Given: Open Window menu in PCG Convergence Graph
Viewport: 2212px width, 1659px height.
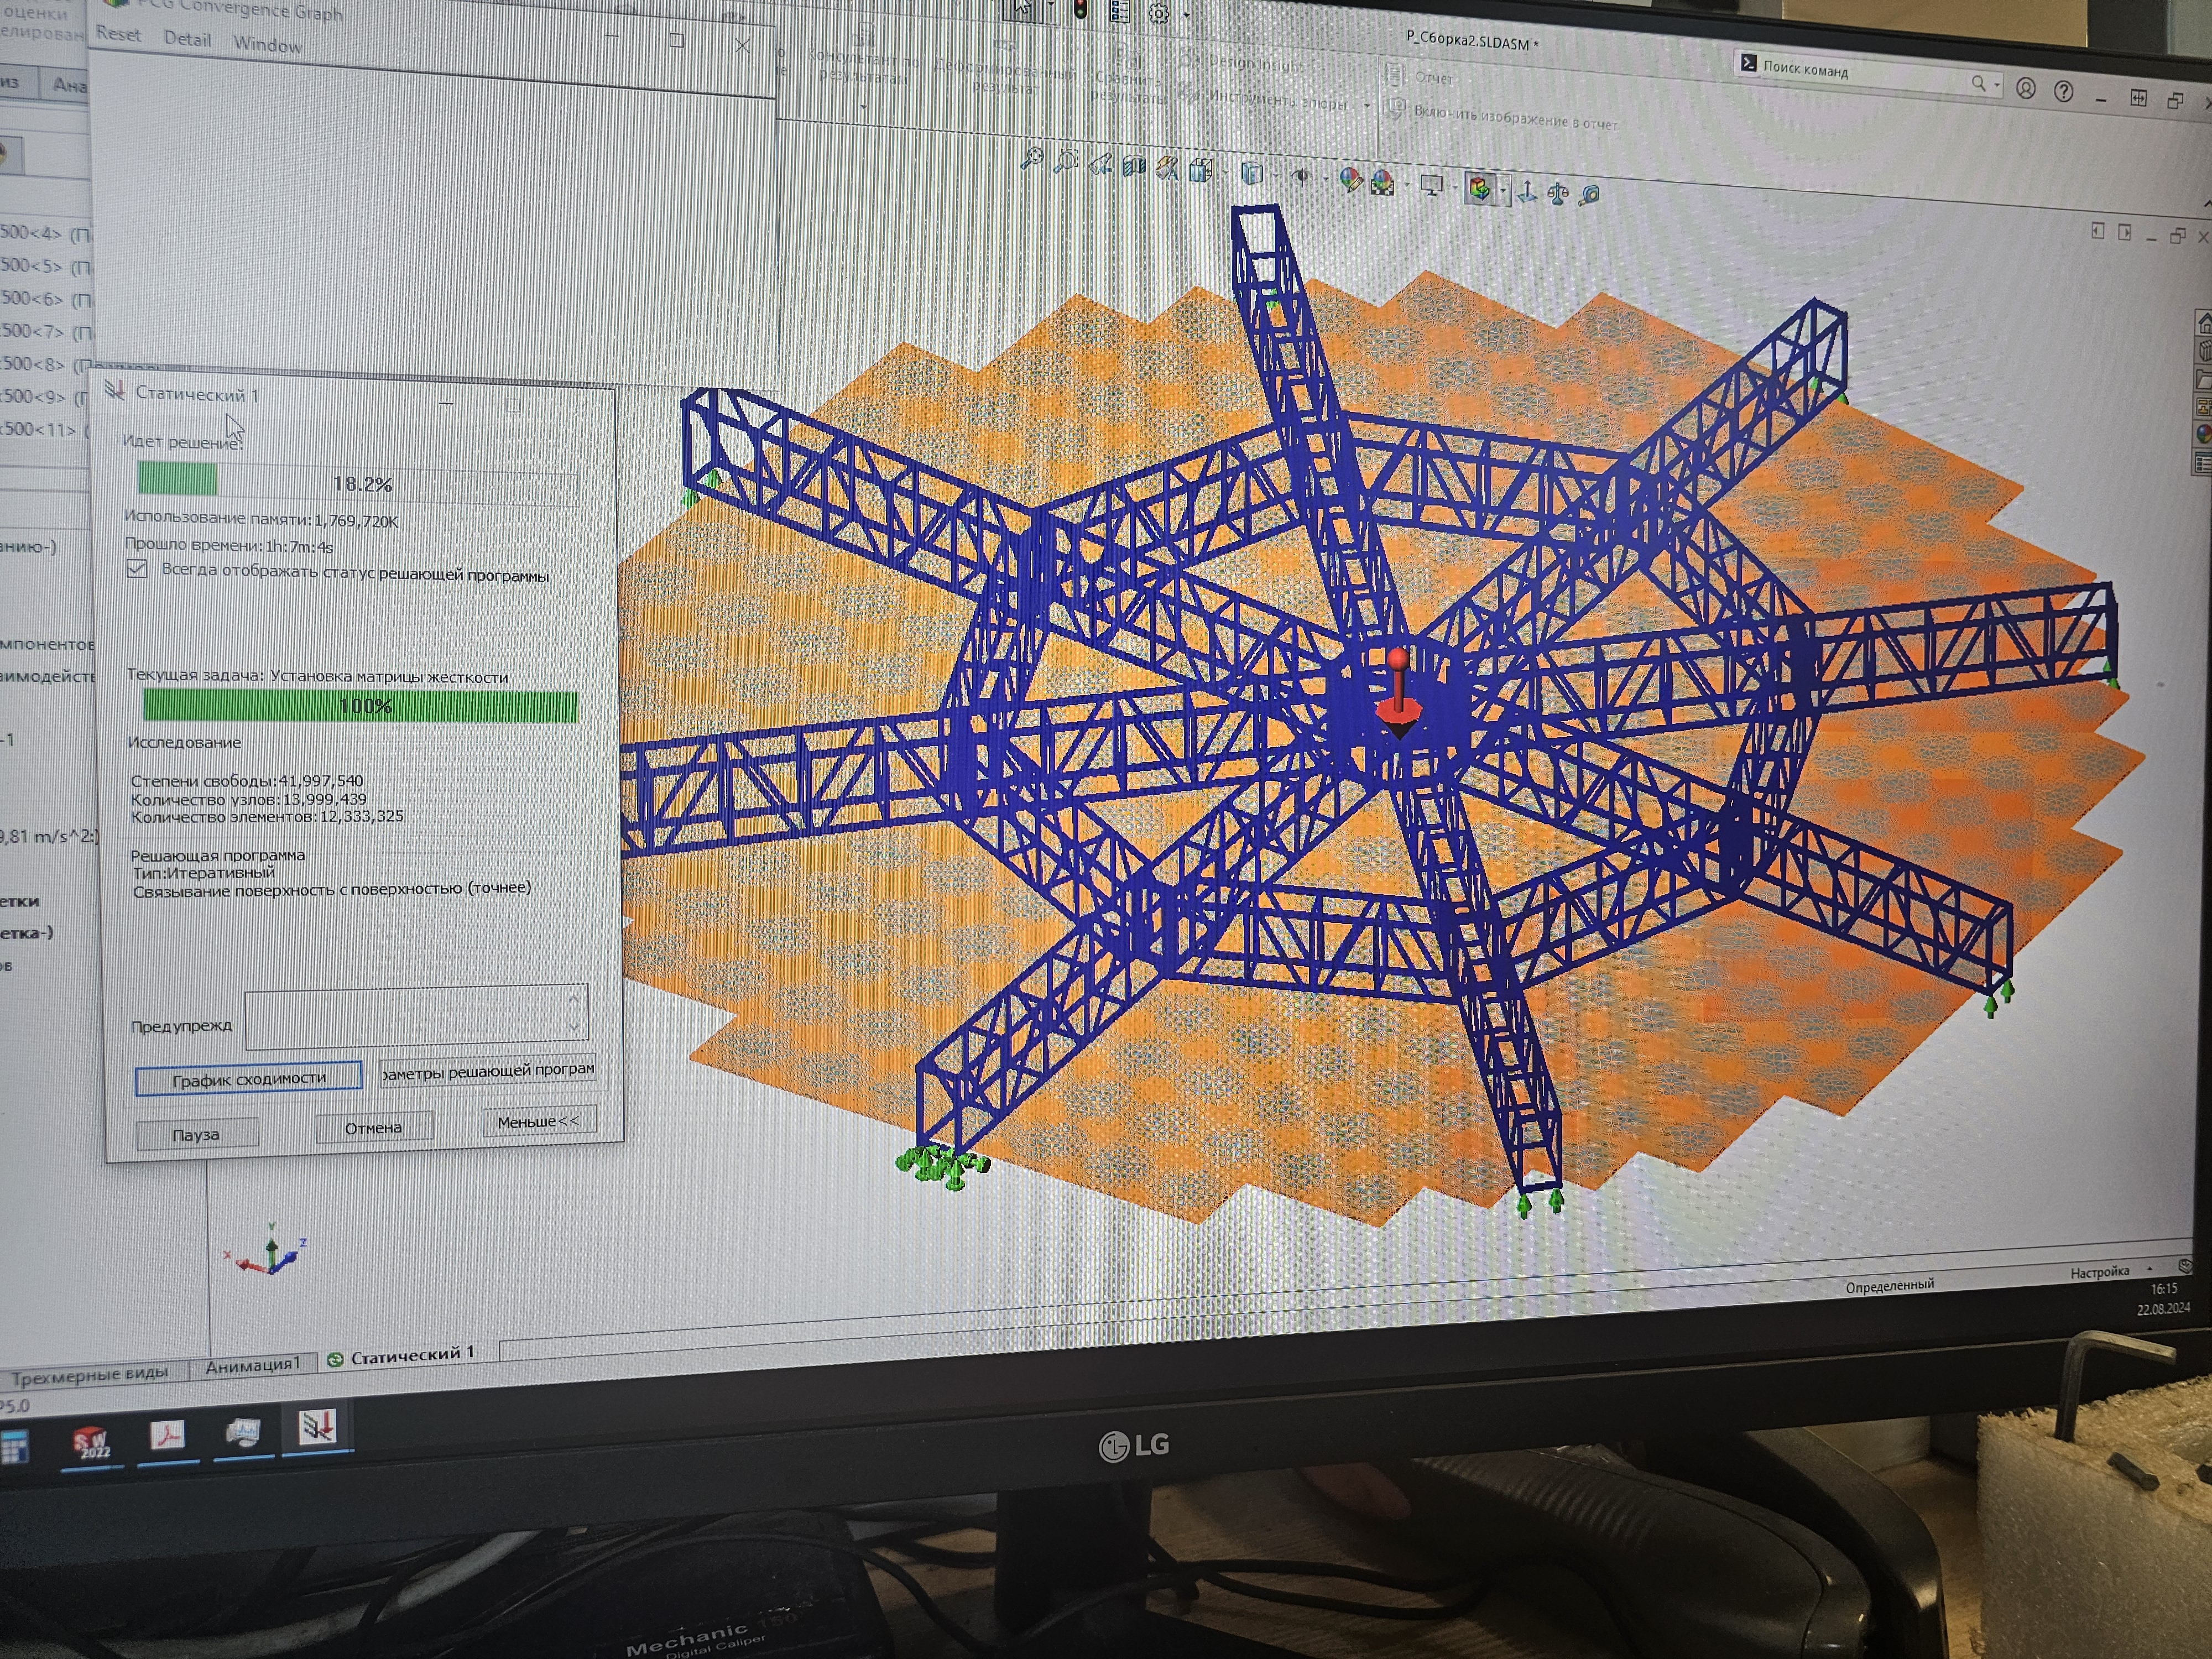Looking at the screenshot, I should point(267,44).
